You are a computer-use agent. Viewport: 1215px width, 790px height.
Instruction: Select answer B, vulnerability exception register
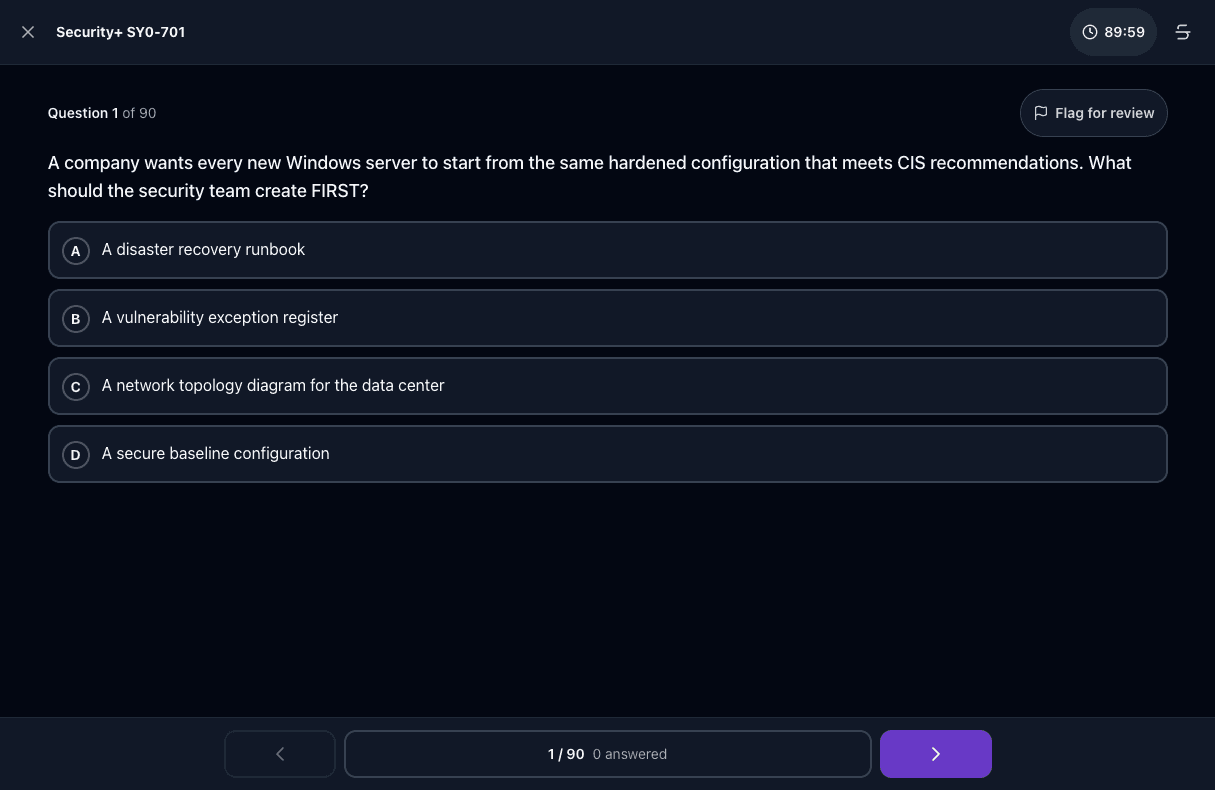coord(608,318)
